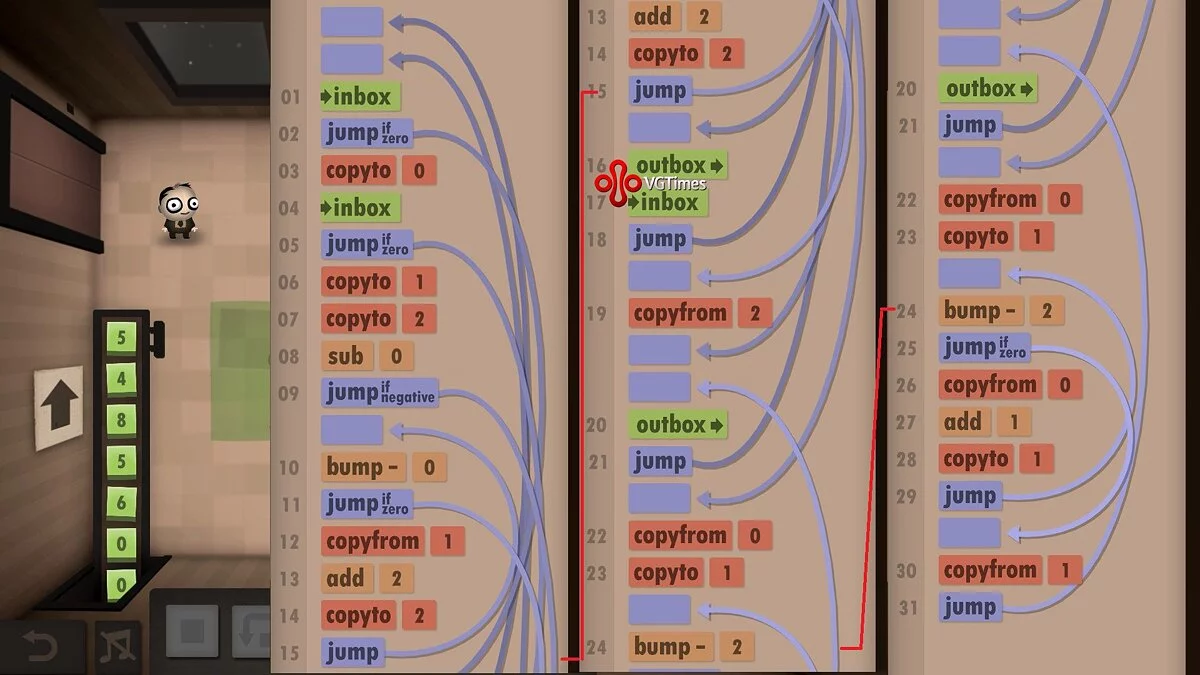
Task: Select the inbox tile showing 4
Action: click(x=122, y=379)
